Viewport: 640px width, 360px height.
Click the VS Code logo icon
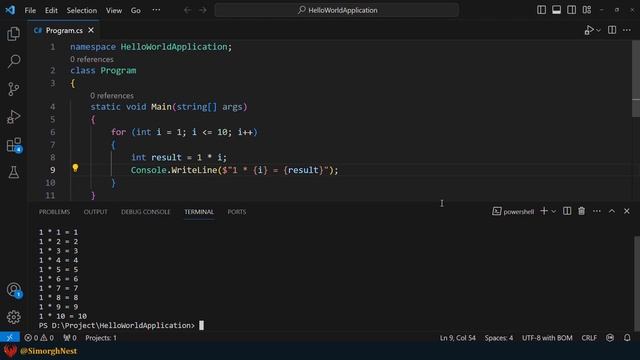click(x=10, y=10)
